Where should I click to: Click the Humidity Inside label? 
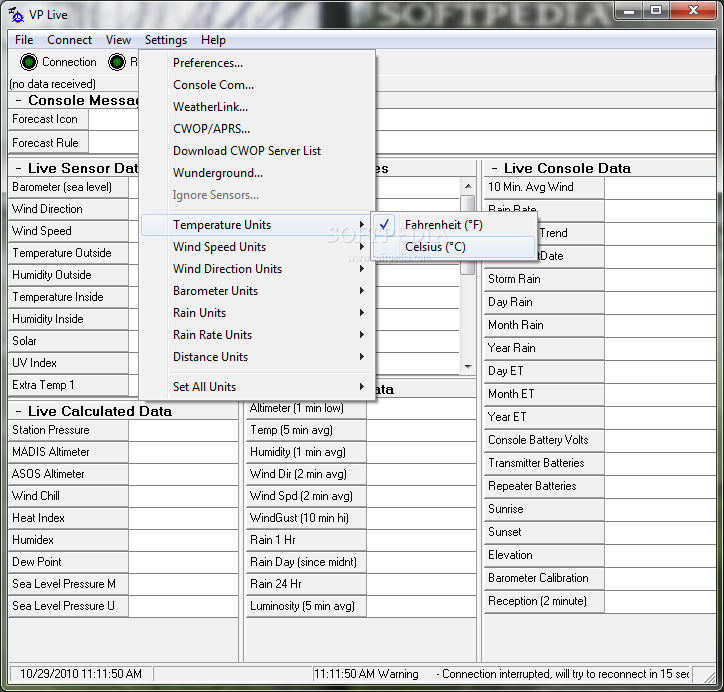pos(68,319)
